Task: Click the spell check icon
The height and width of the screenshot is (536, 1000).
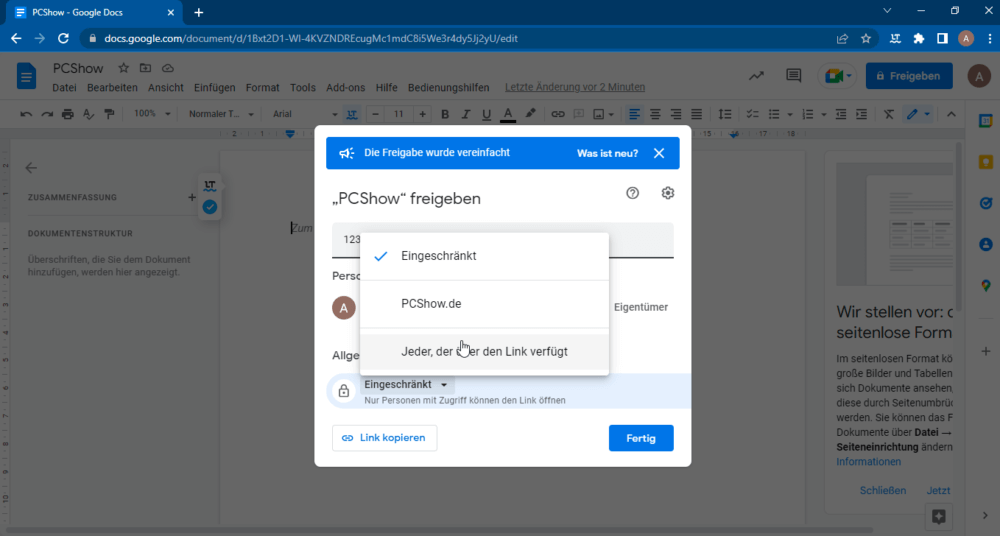Action: click(x=89, y=114)
